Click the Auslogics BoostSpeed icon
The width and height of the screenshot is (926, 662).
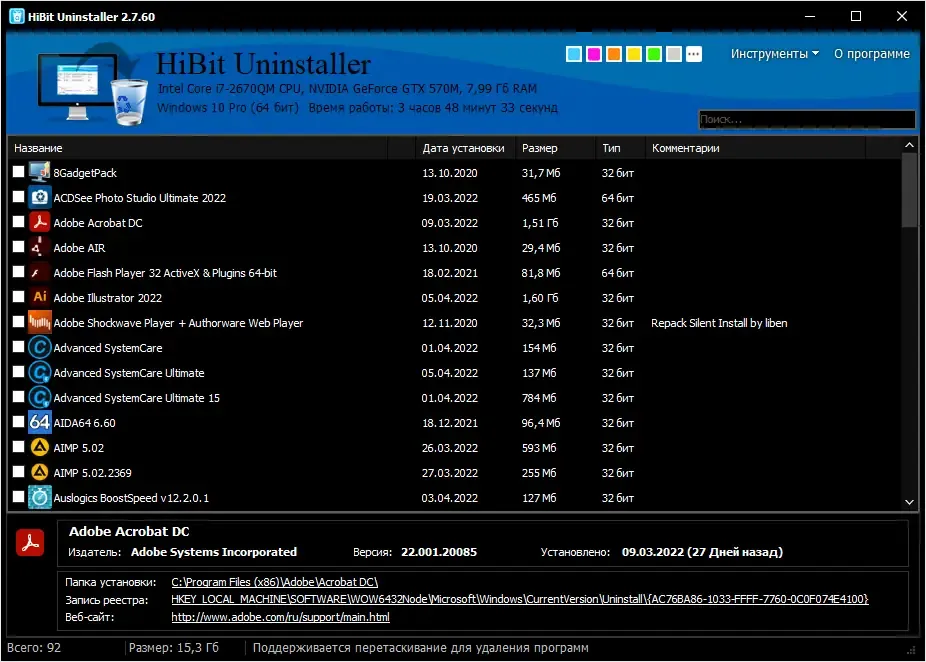(x=40, y=497)
